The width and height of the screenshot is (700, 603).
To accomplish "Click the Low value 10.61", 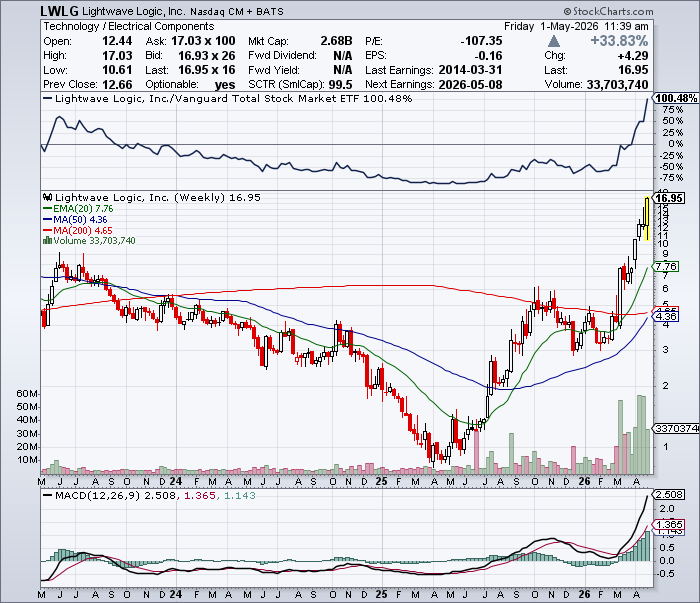I will pyautogui.click(x=117, y=70).
